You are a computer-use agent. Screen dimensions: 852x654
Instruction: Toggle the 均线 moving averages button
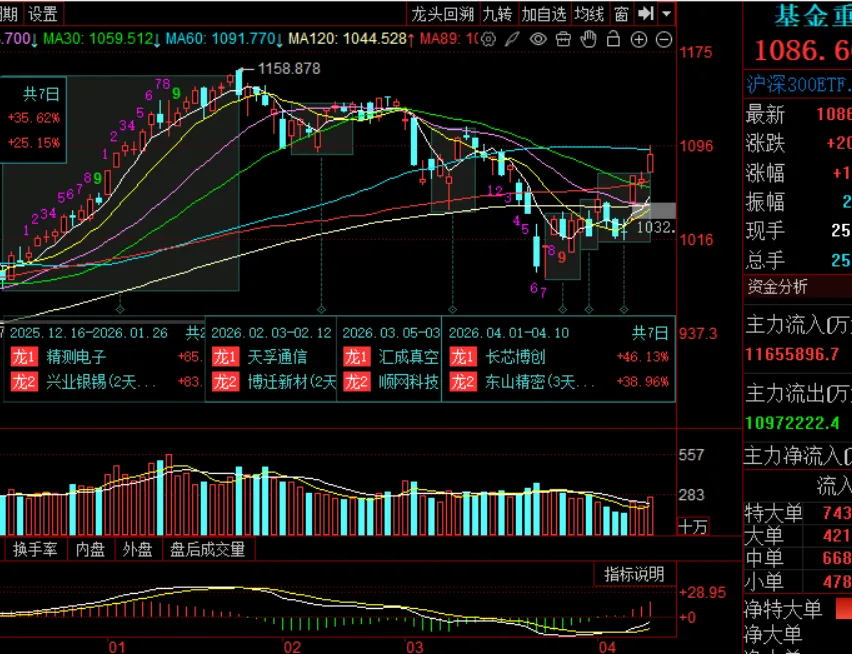point(590,14)
